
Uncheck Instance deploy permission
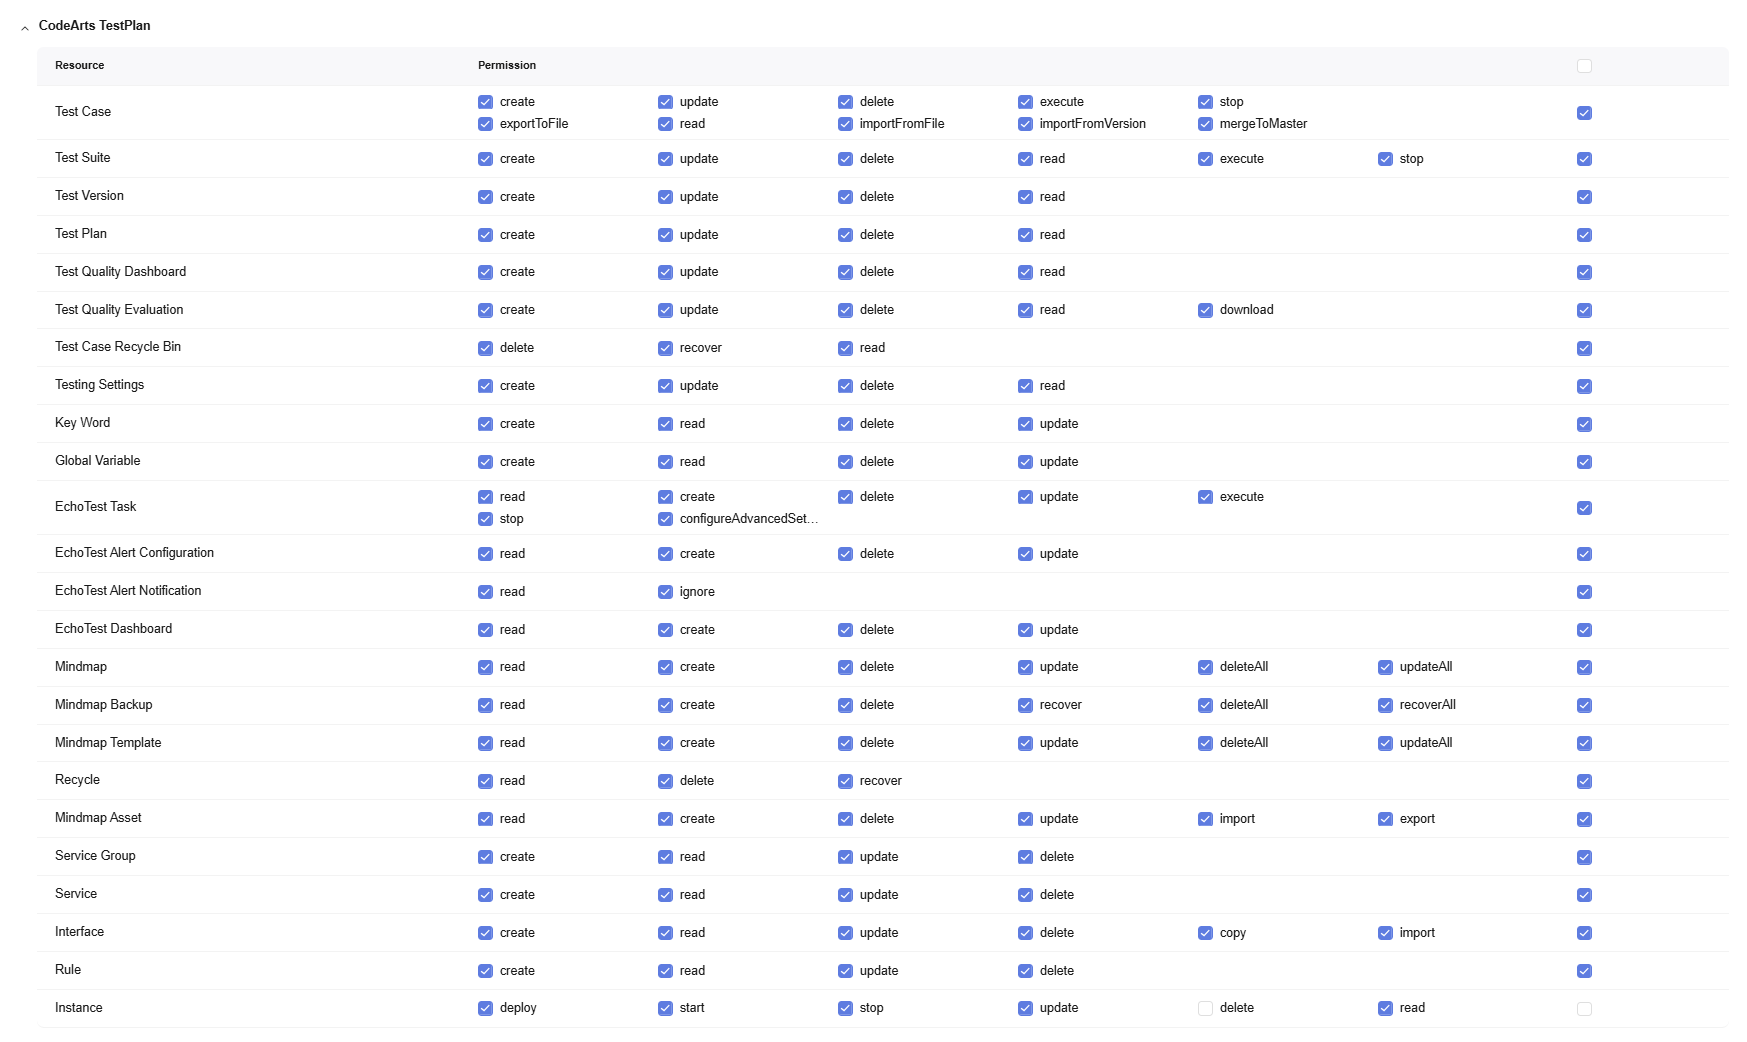coord(485,1008)
